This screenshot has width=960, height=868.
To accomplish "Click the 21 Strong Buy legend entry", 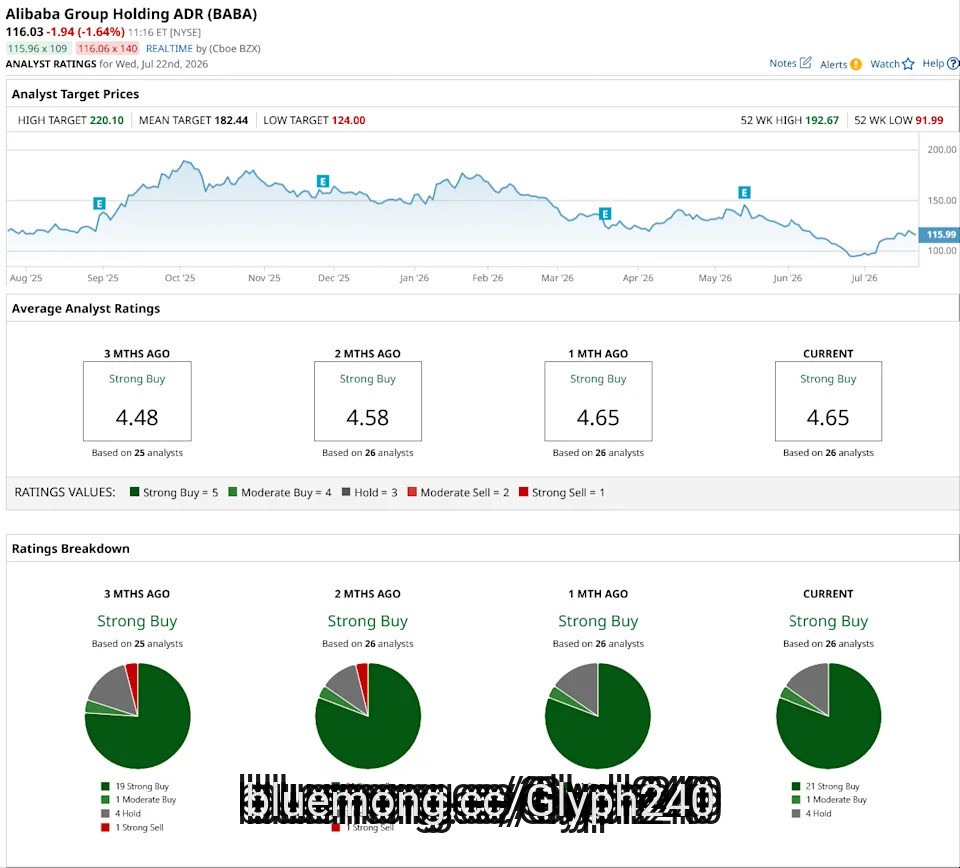I will (x=825, y=786).
